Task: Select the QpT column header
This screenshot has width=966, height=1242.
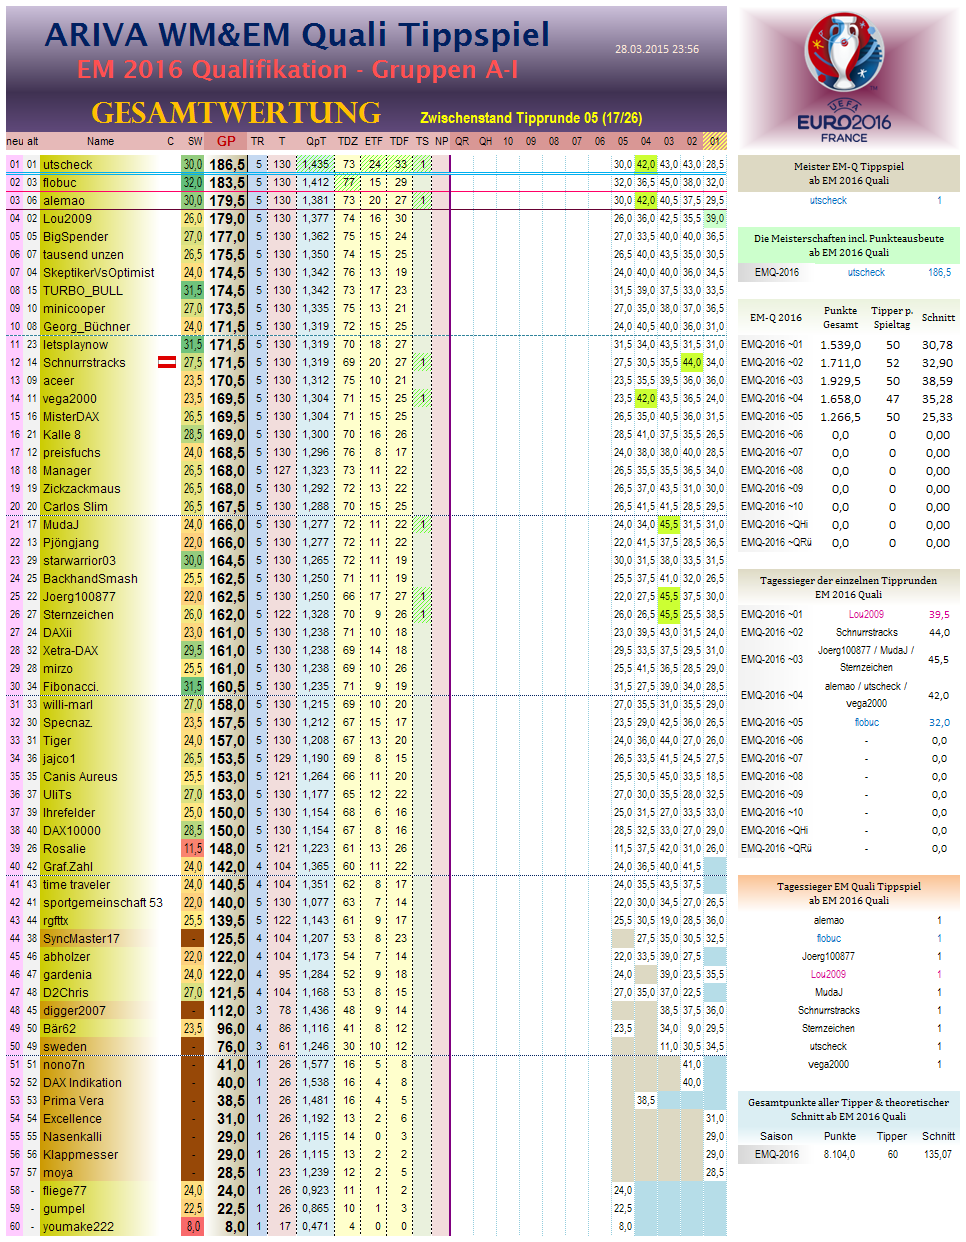Action: point(314,141)
